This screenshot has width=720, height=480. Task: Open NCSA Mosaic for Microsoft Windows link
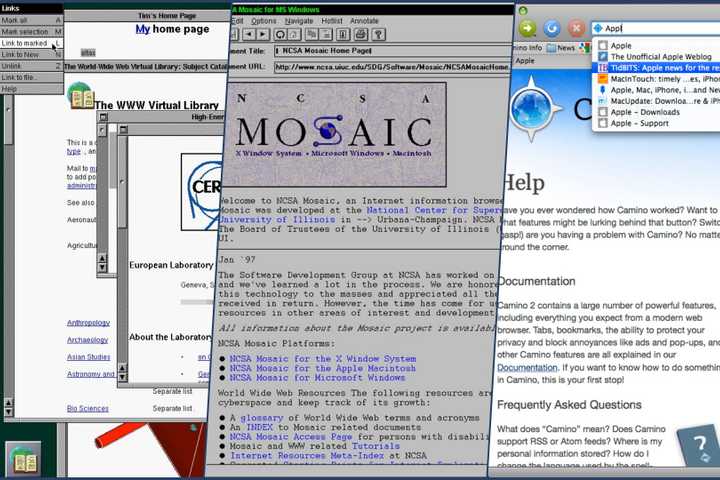tap(317, 378)
